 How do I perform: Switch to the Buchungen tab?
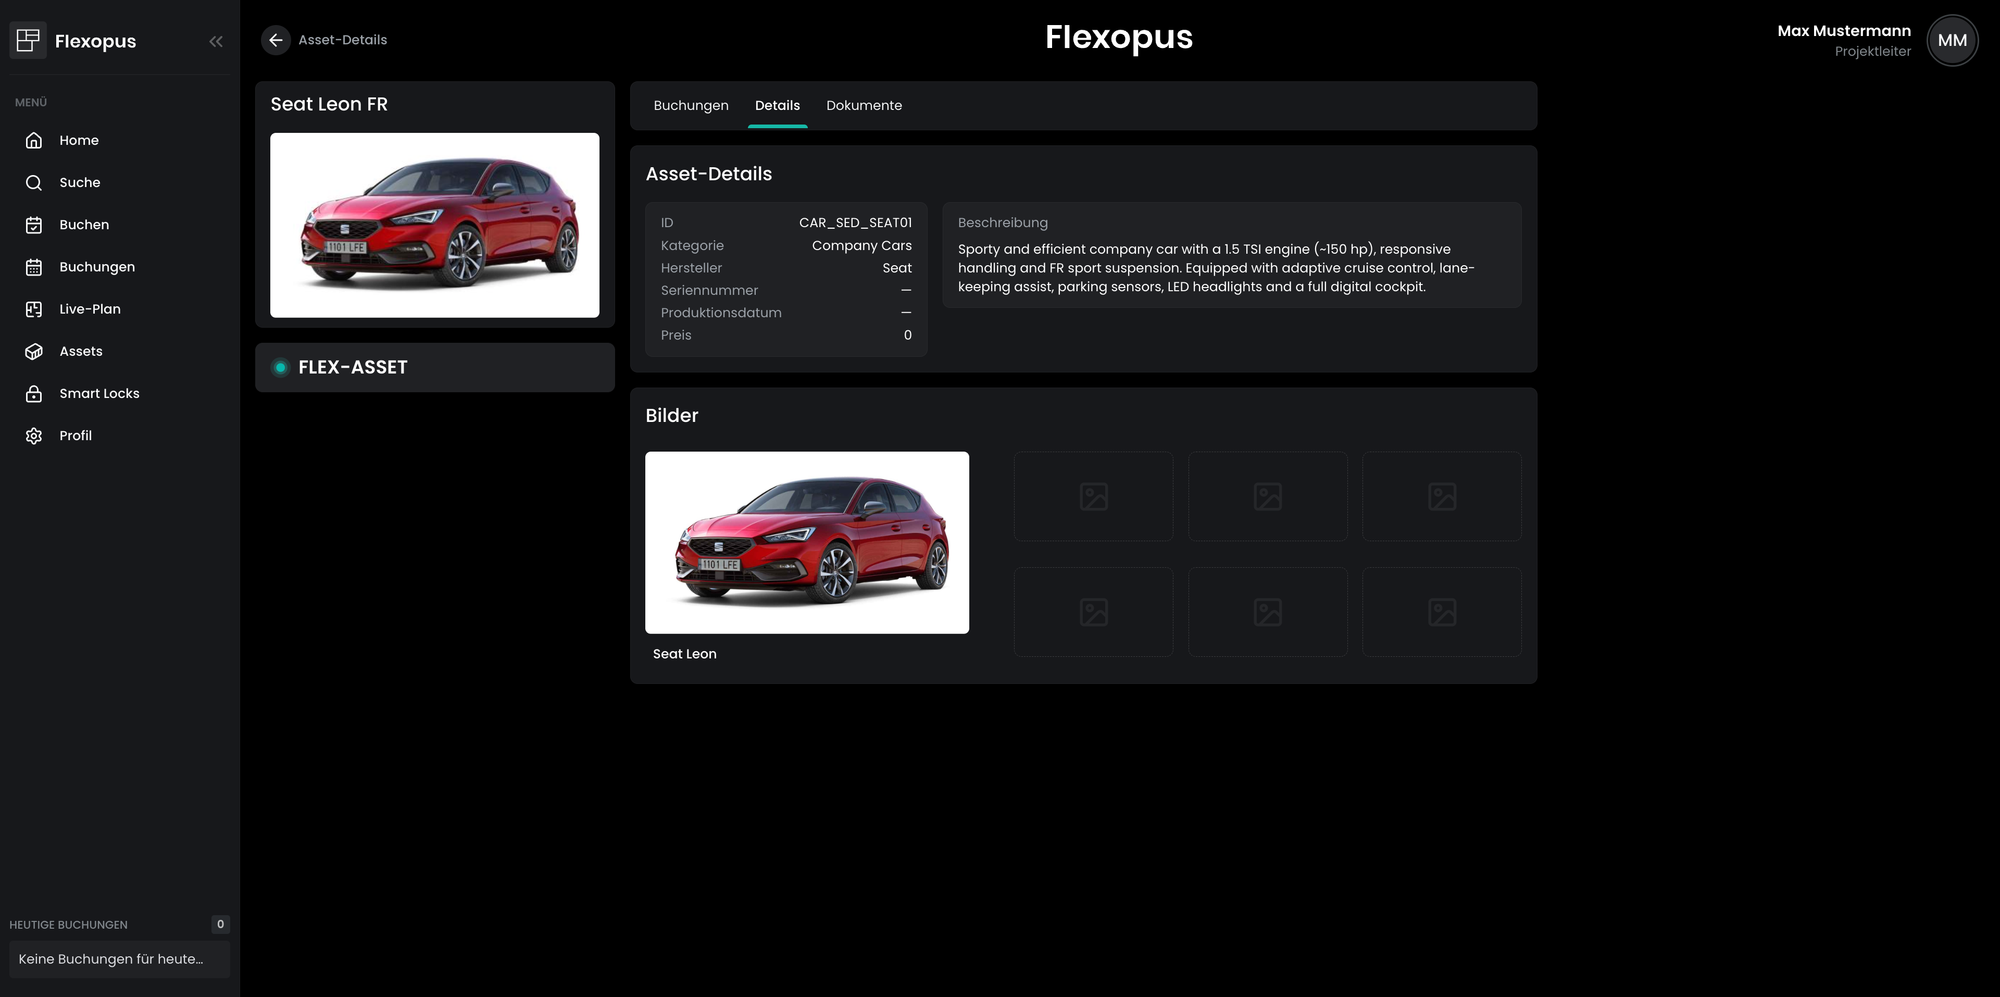[691, 106]
